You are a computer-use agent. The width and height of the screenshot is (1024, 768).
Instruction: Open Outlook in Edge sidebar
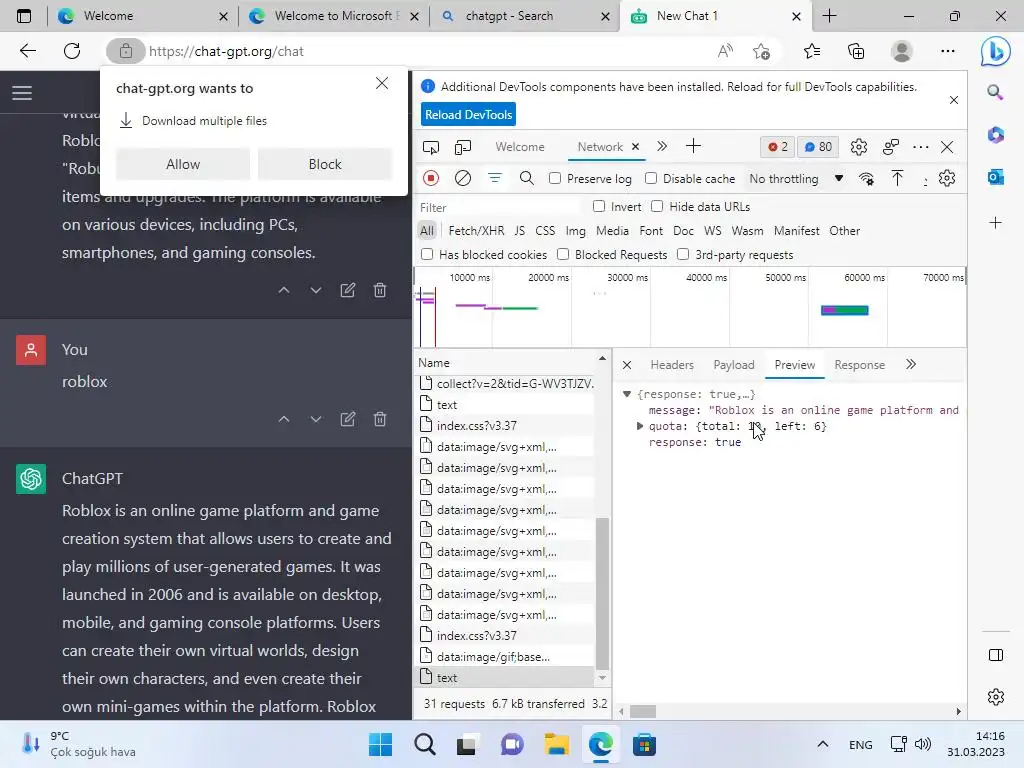tap(995, 177)
